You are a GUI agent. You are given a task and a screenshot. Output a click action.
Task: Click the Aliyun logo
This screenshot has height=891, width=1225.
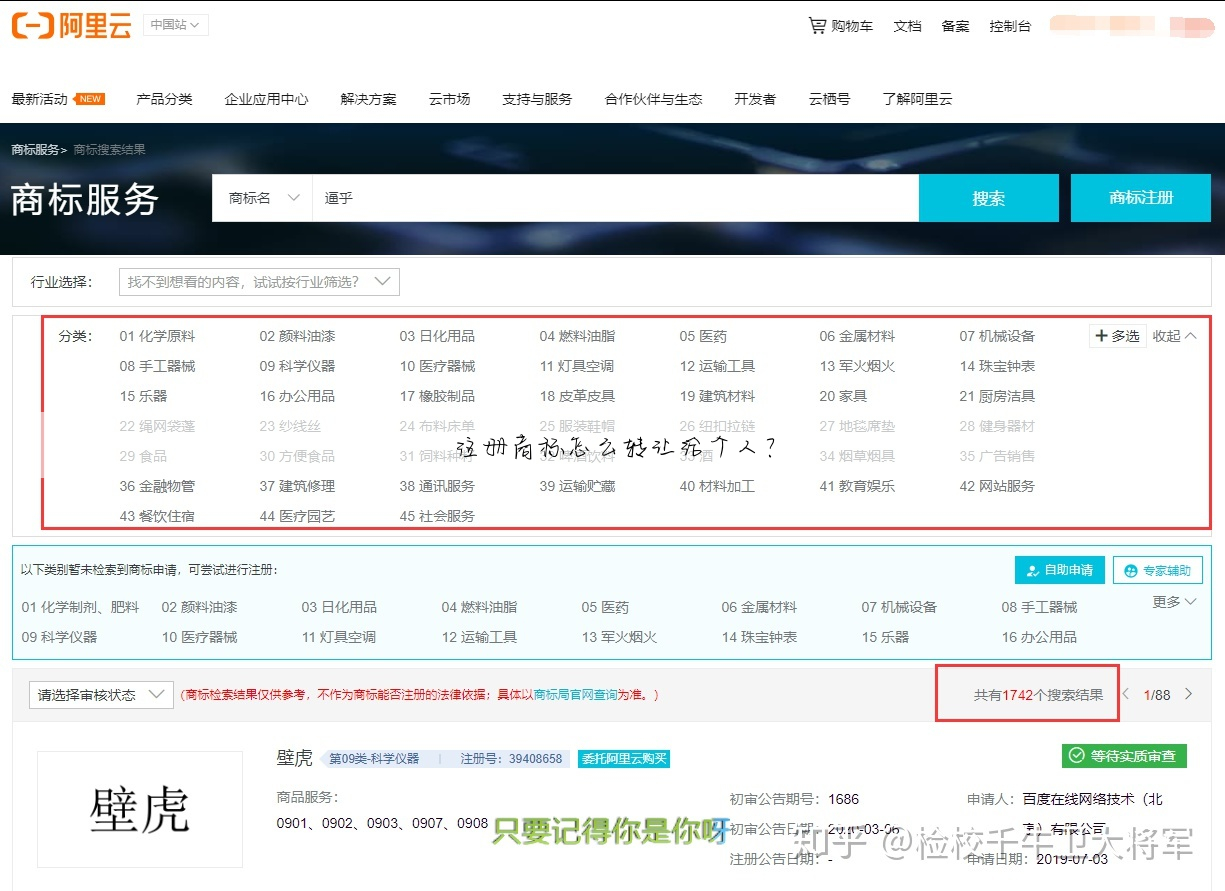(71, 26)
